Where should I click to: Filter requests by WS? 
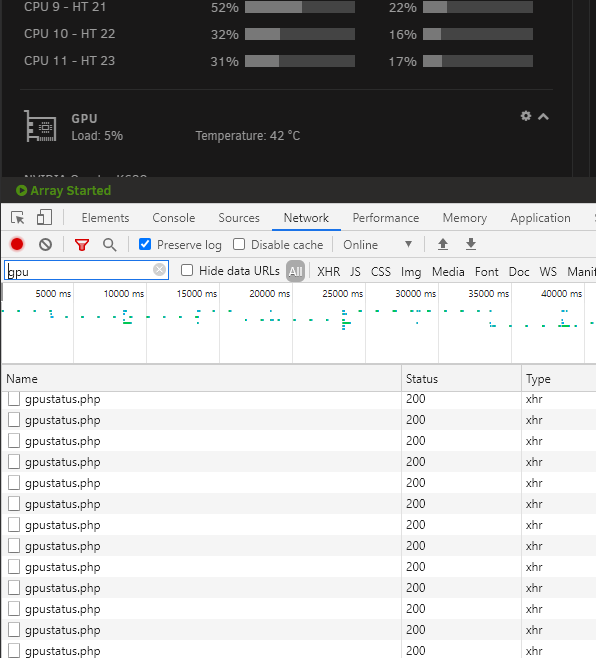(x=548, y=272)
